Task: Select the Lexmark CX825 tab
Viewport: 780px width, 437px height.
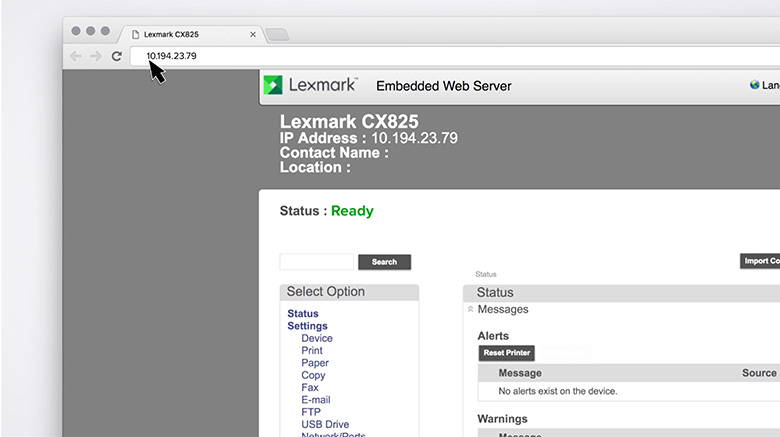Action: (185, 35)
